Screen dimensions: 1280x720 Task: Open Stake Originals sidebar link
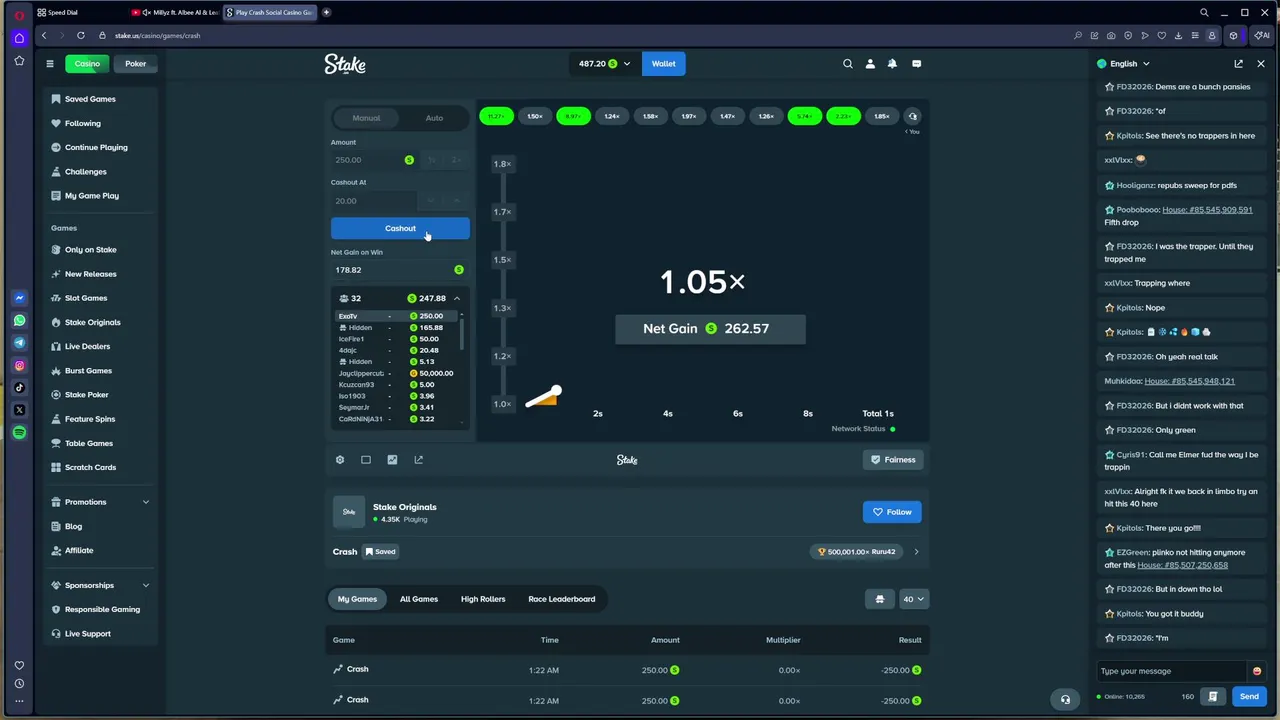click(92, 322)
